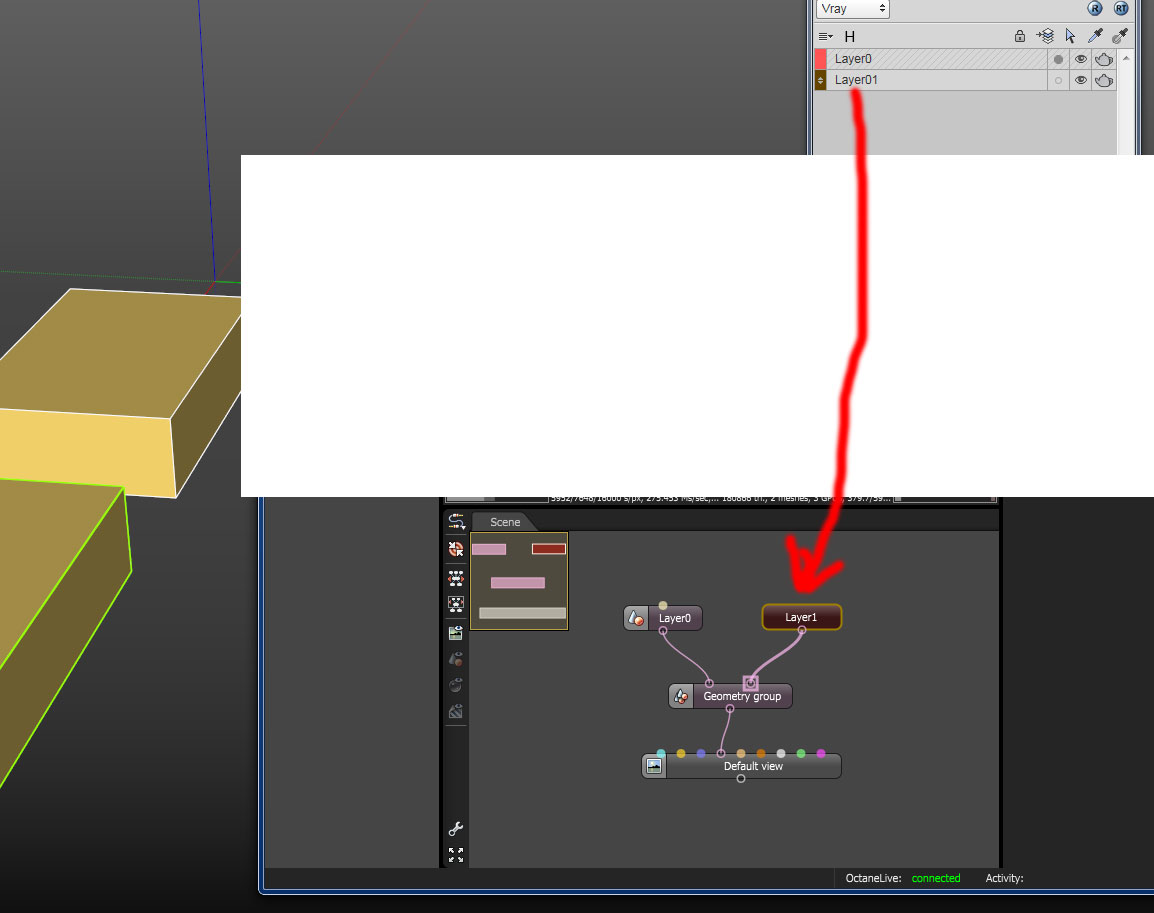
Task: Select the Layer01 row in layer list
Action: click(x=936, y=80)
